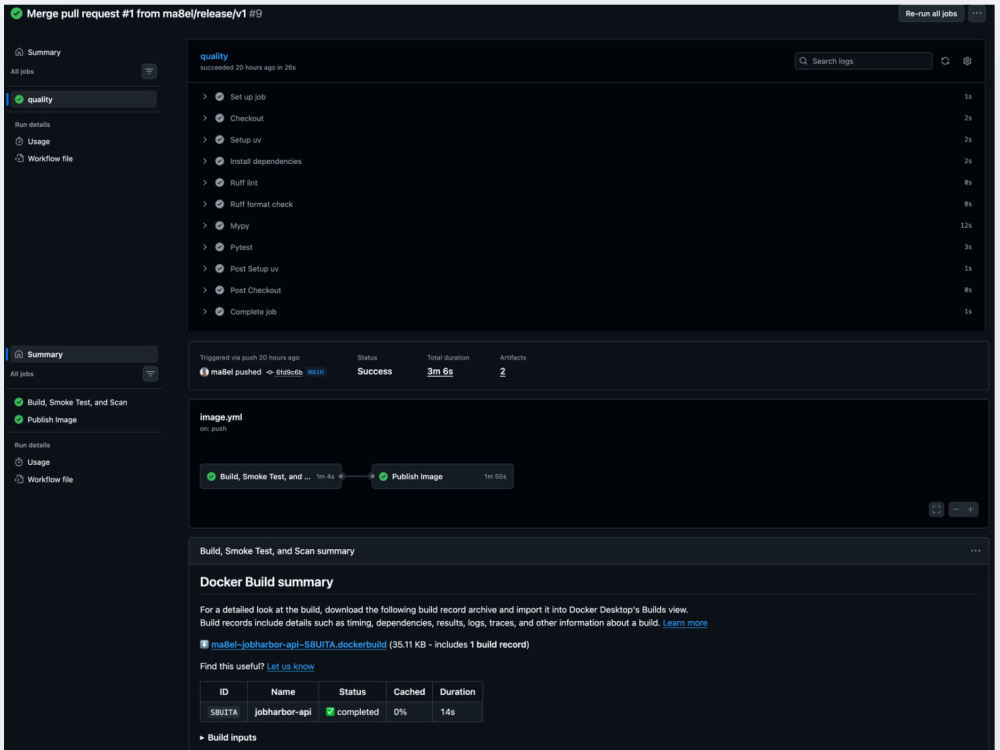
Task: Click the house icon beside upper Summary
Action: coord(19,52)
